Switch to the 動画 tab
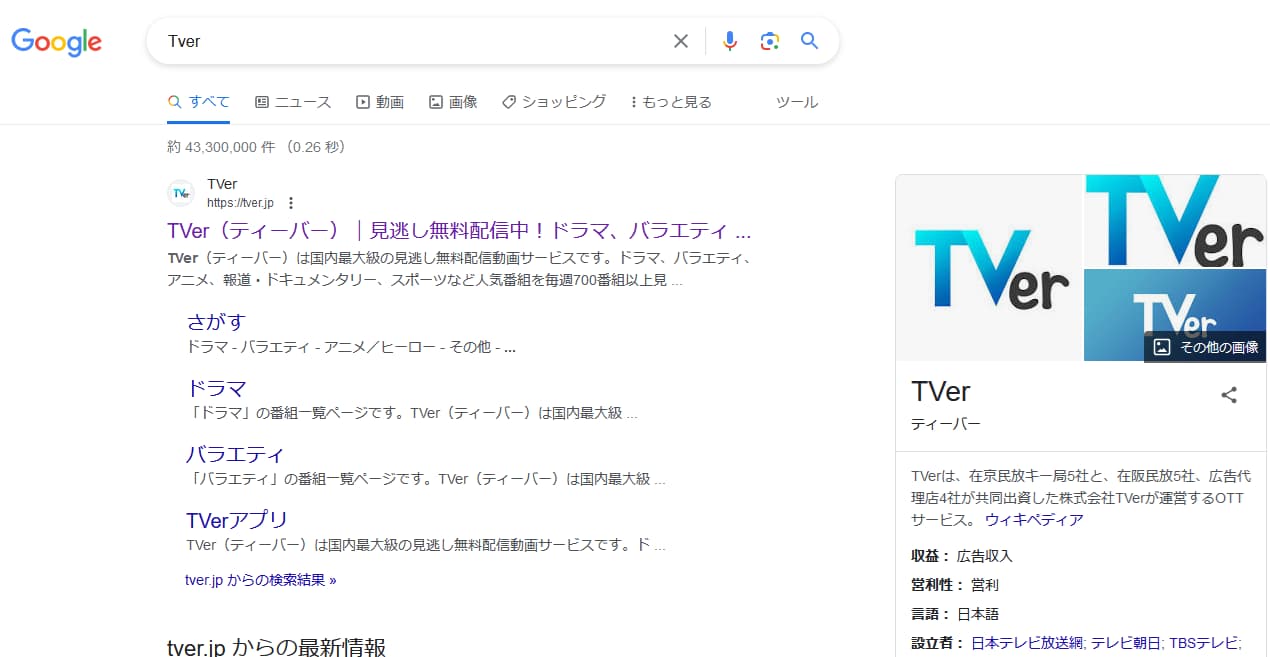Screen dimensions: 1270x657 [380, 101]
